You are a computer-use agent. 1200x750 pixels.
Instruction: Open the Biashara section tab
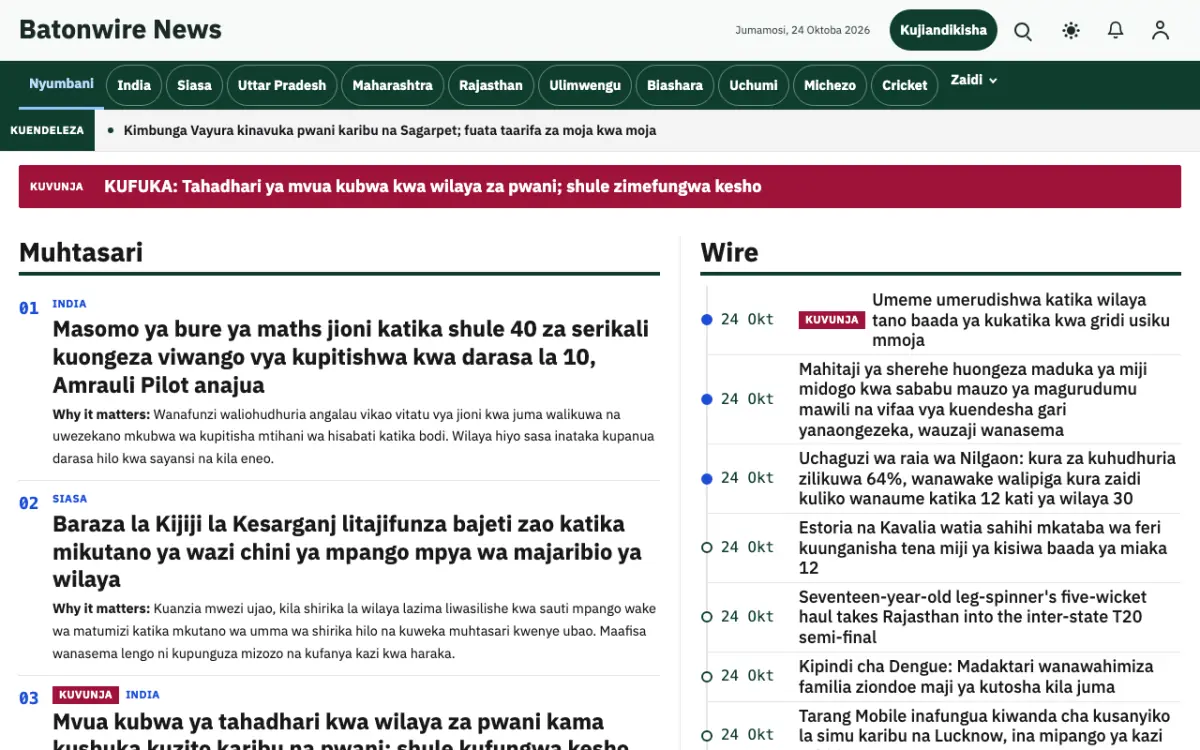pos(675,85)
